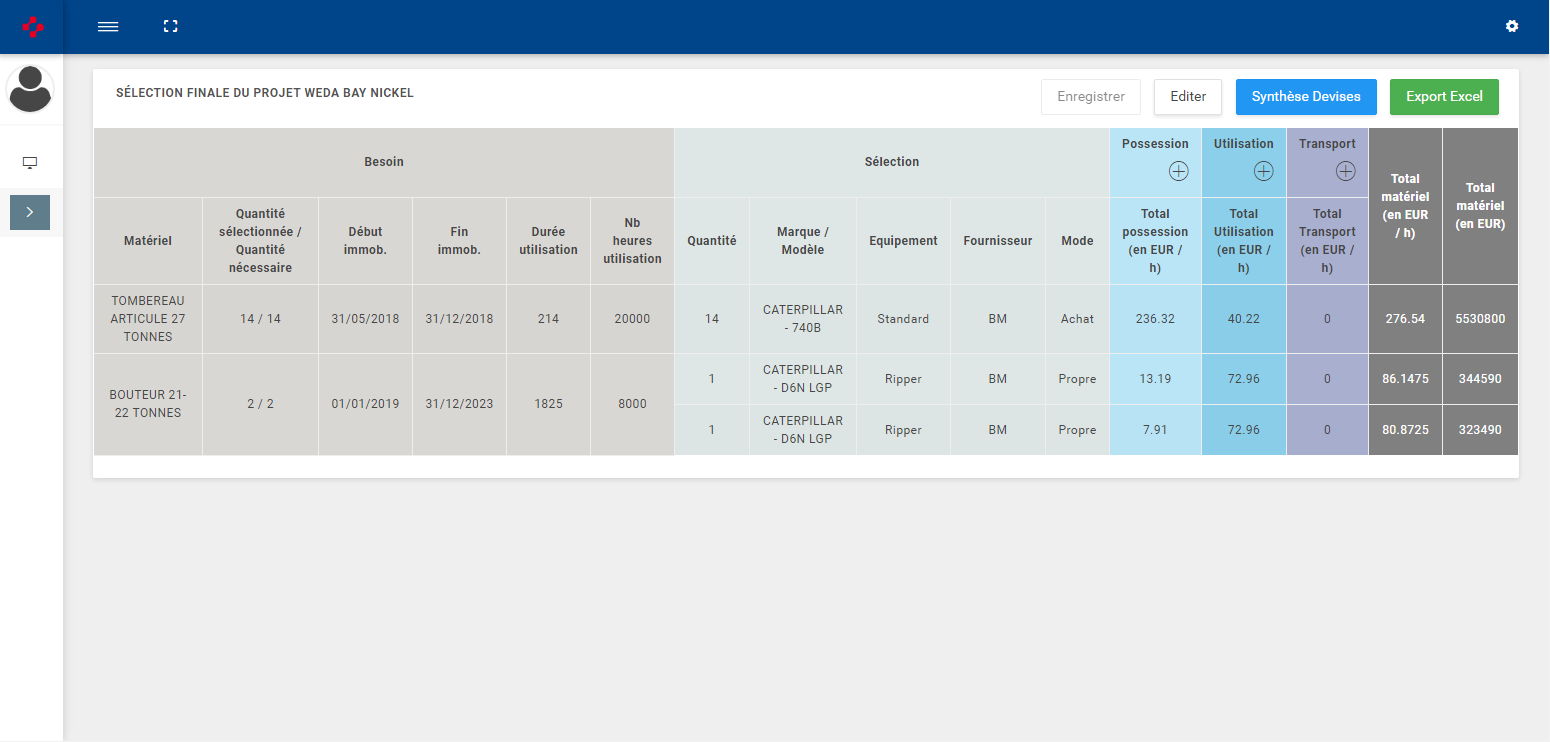This screenshot has height=742, width=1550.
Task: Select the monitor icon in sidebar
Action: pos(30,163)
